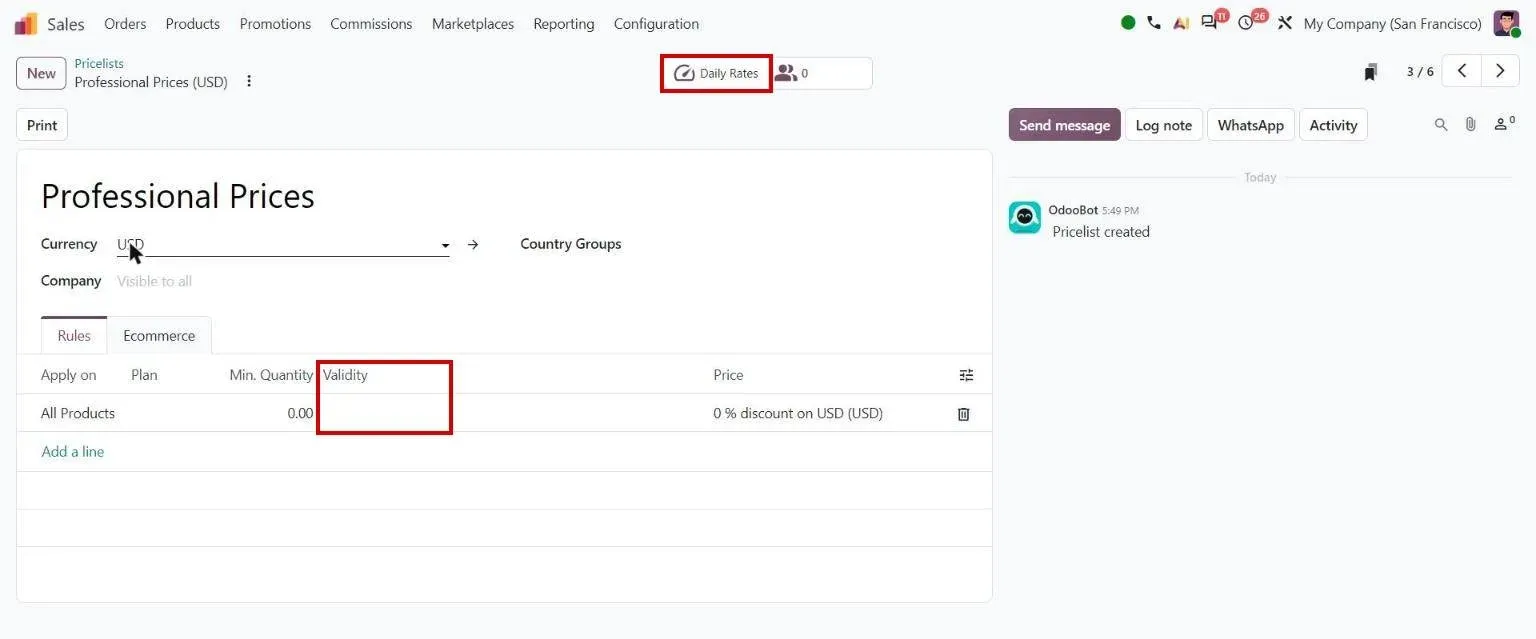Open the user avatar menu

point(1506,23)
